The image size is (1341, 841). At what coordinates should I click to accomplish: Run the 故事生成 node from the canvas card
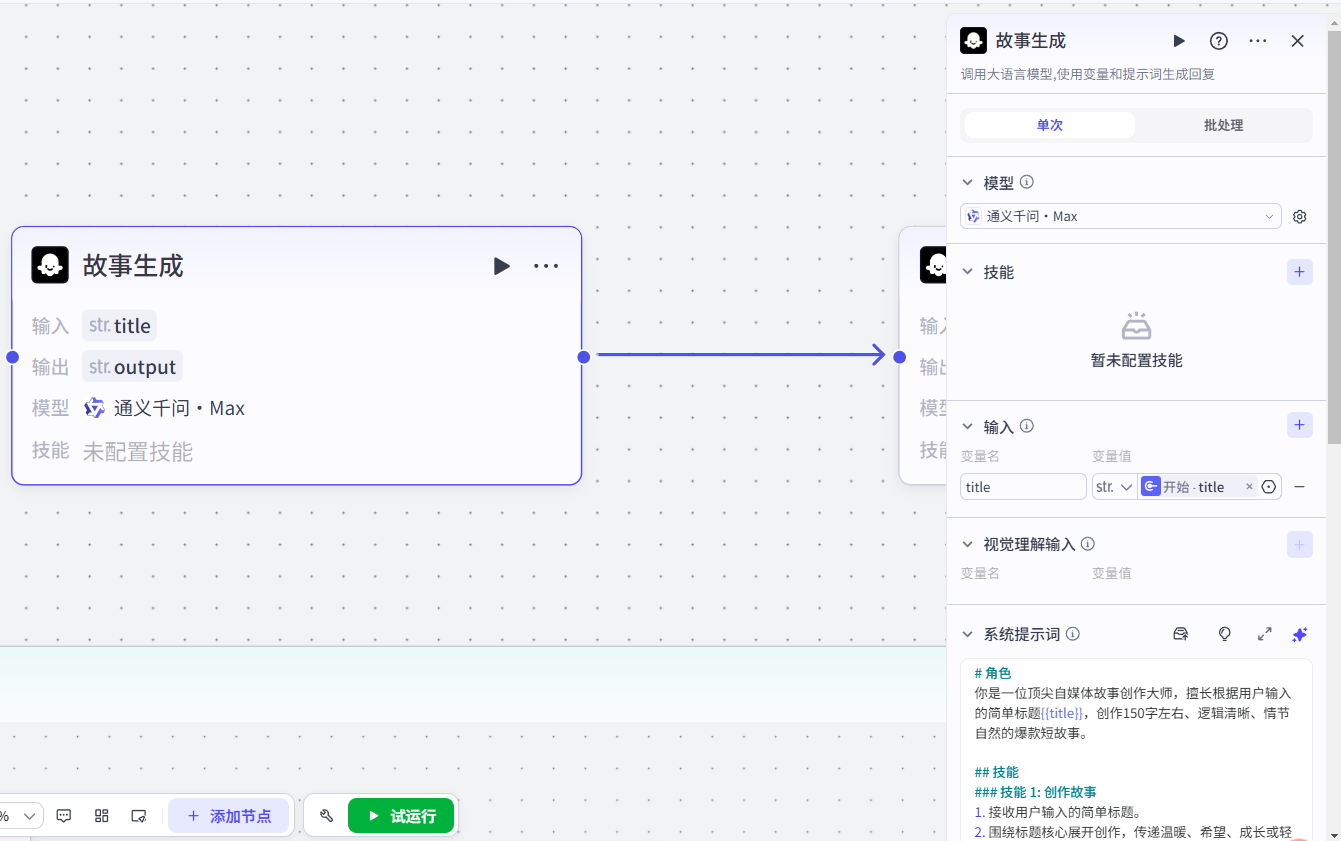pyautogui.click(x=501, y=266)
